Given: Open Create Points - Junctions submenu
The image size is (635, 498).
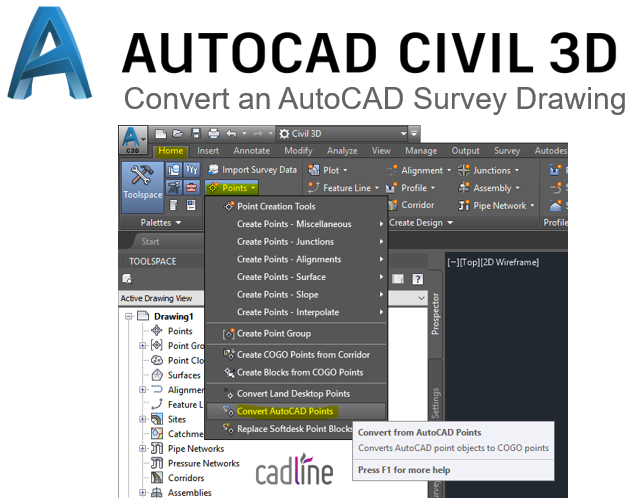Looking at the screenshot, I should 296,242.
